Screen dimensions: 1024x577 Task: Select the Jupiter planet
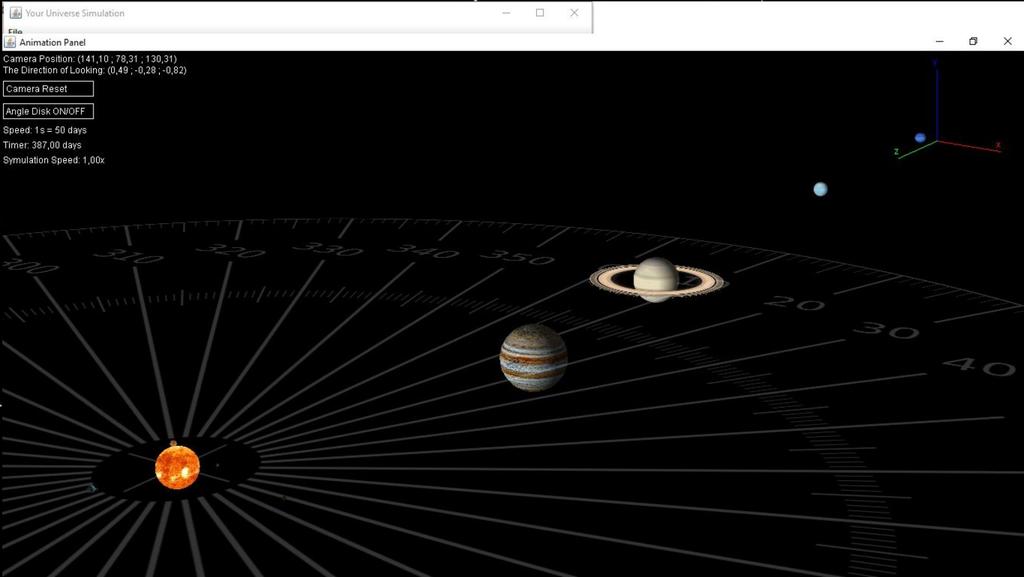(x=534, y=358)
